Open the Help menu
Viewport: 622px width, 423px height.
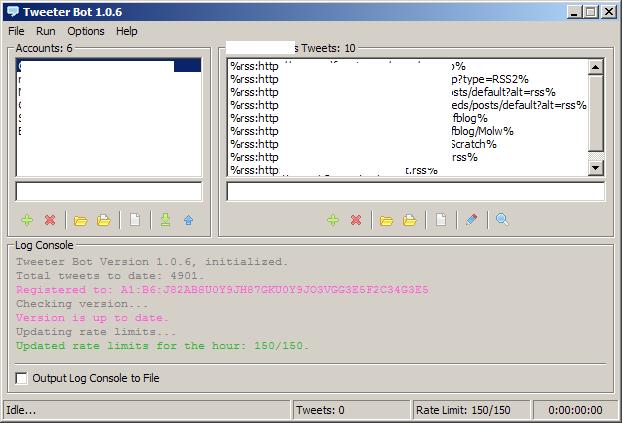(127, 31)
